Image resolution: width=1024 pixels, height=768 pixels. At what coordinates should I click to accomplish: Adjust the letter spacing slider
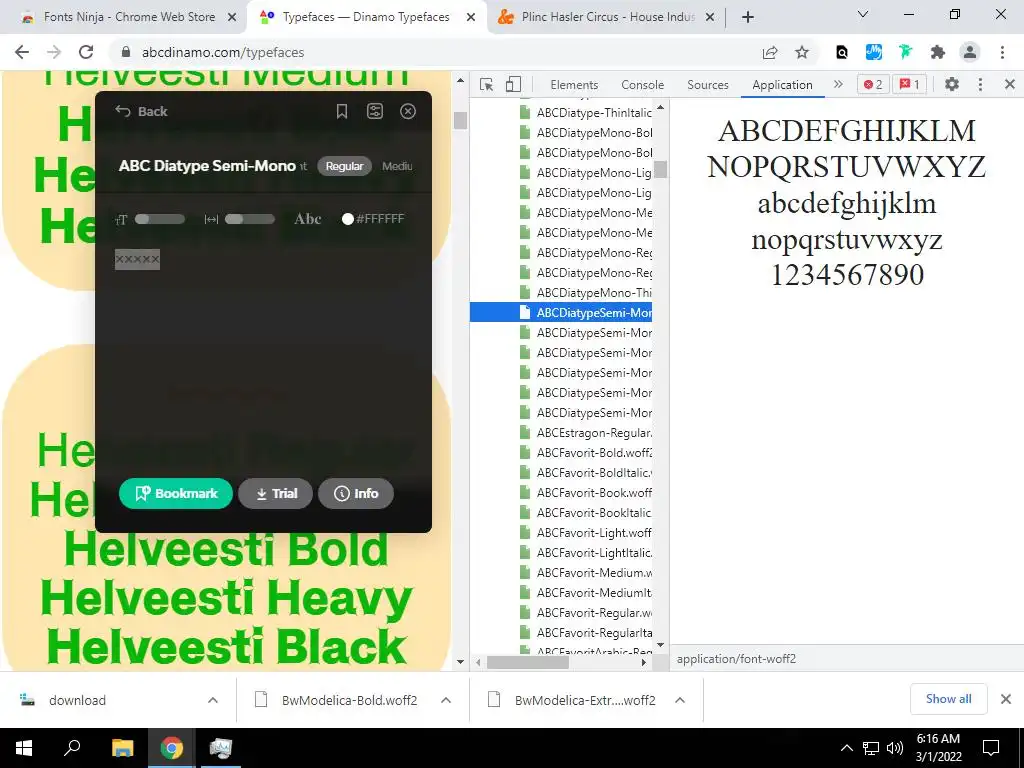coord(249,219)
